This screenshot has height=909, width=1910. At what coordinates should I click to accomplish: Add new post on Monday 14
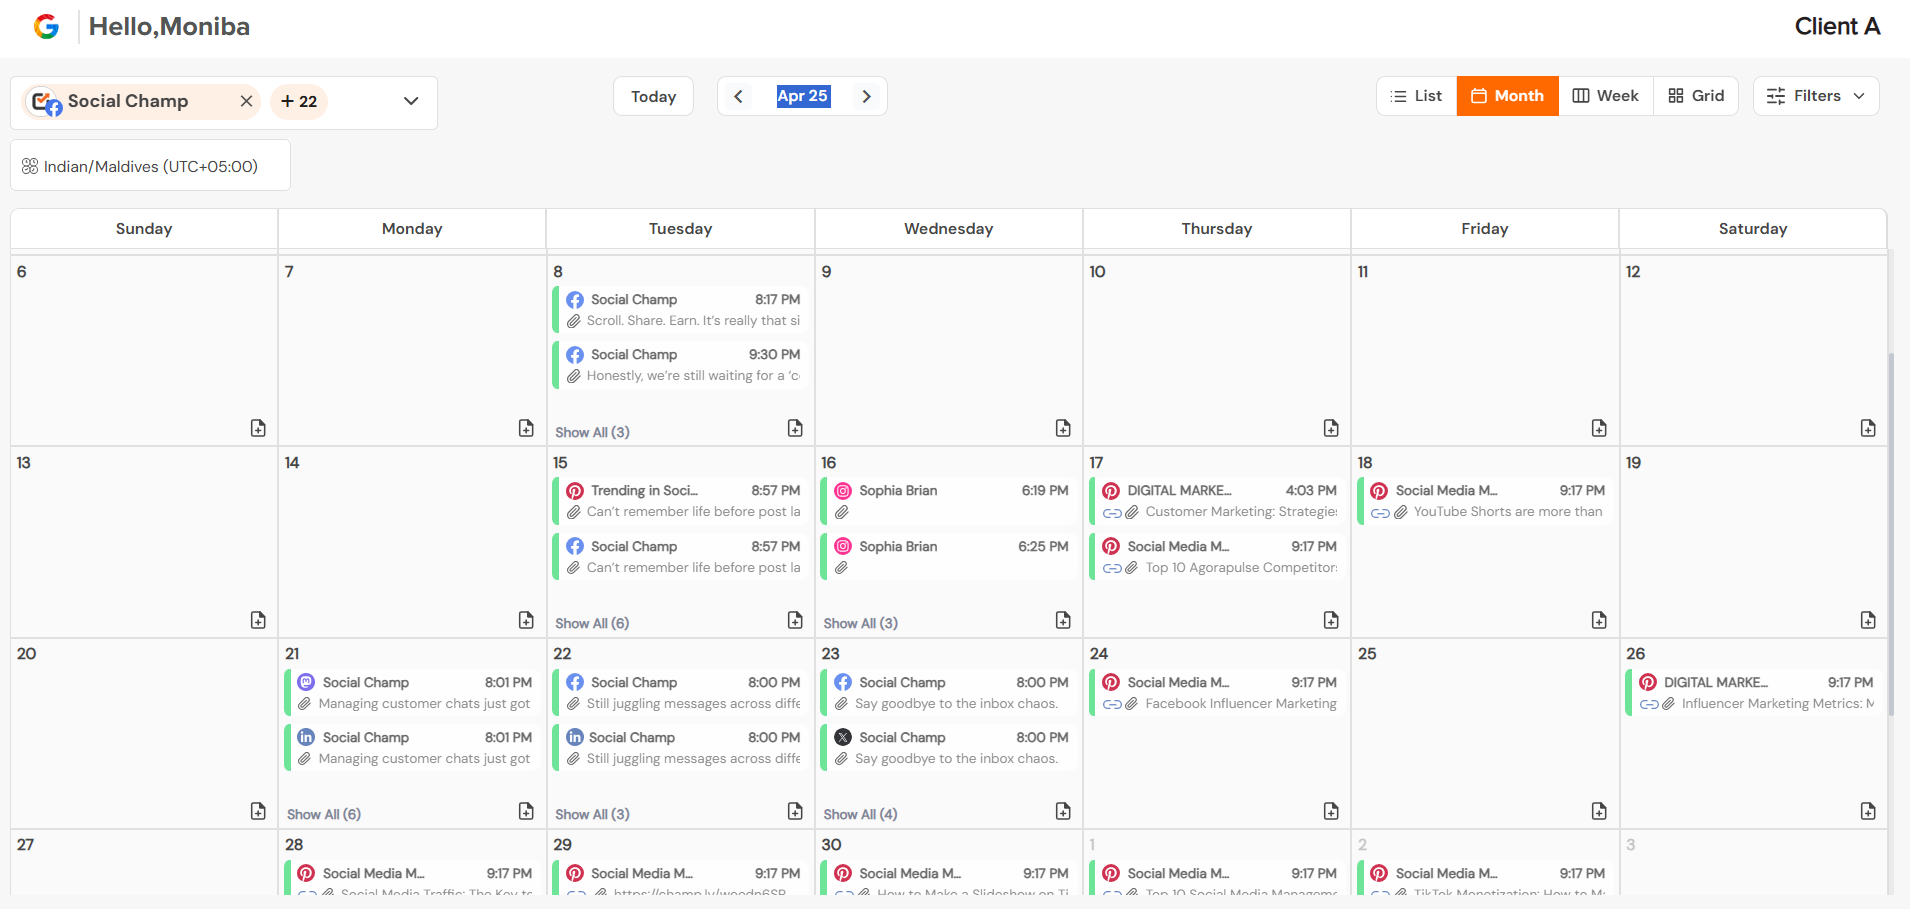tap(526, 620)
